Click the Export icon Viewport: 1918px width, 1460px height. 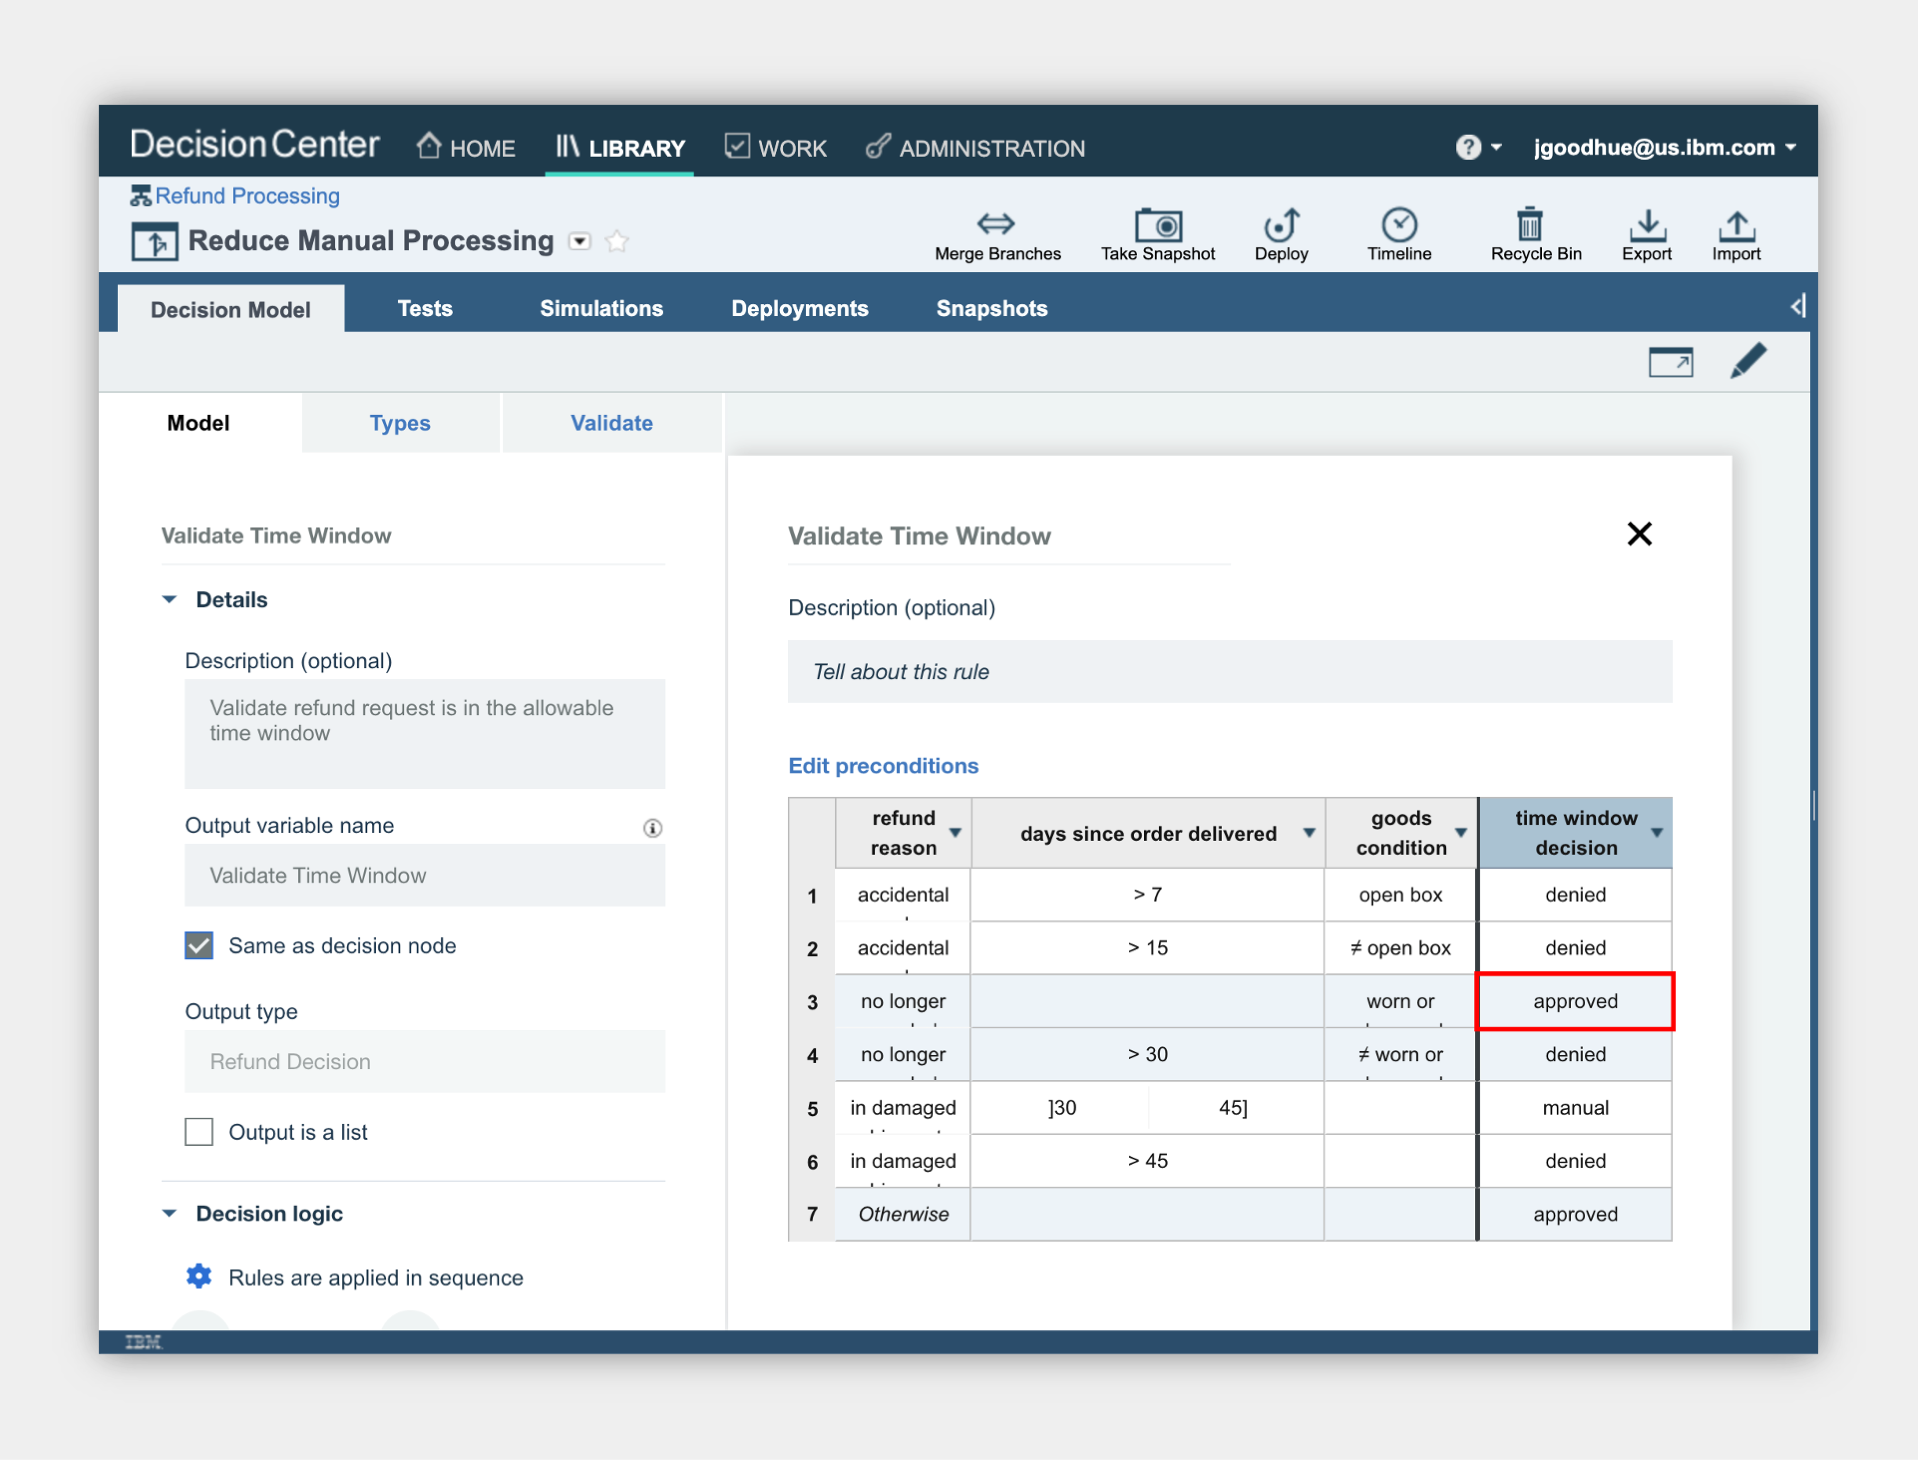[x=1647, y=225]
